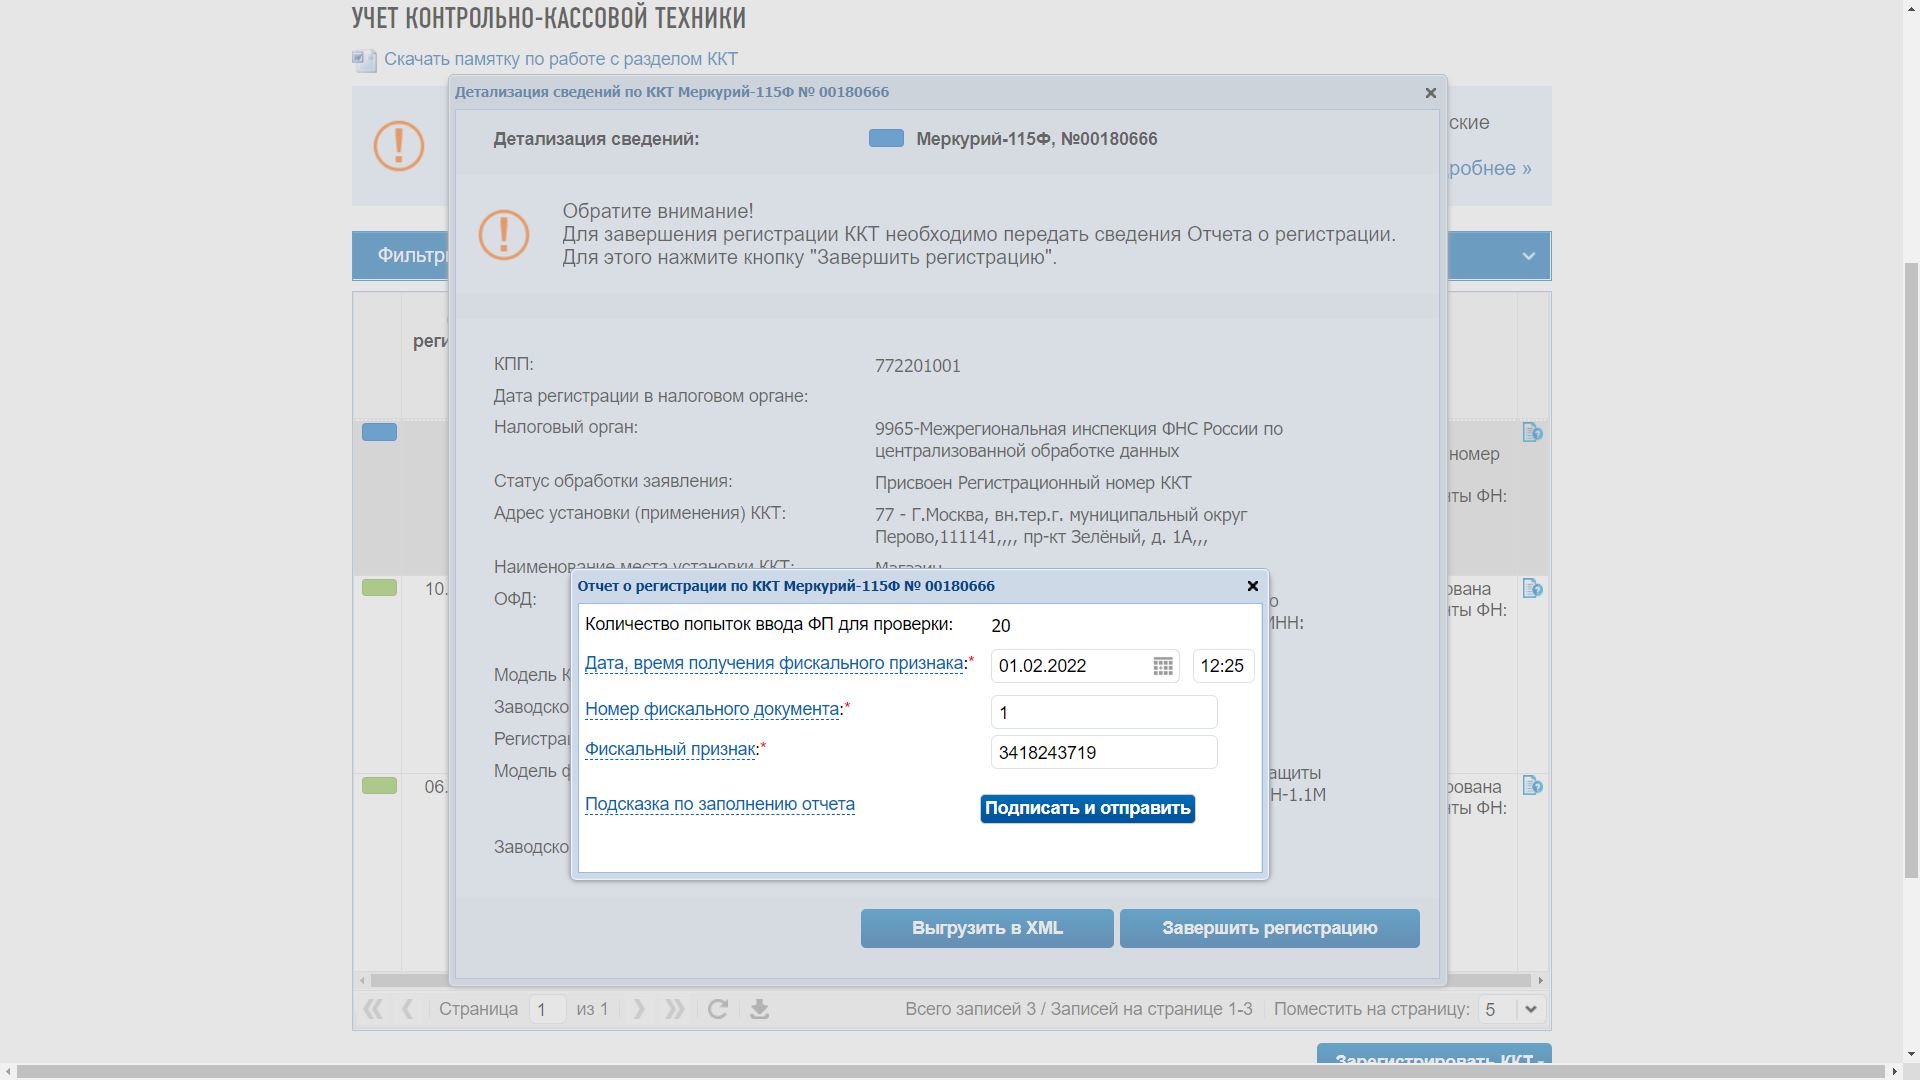The height and width of the screenshot is (1080, 1920).
Task: Click the memo document icon near download link
Action: (364, 60)
